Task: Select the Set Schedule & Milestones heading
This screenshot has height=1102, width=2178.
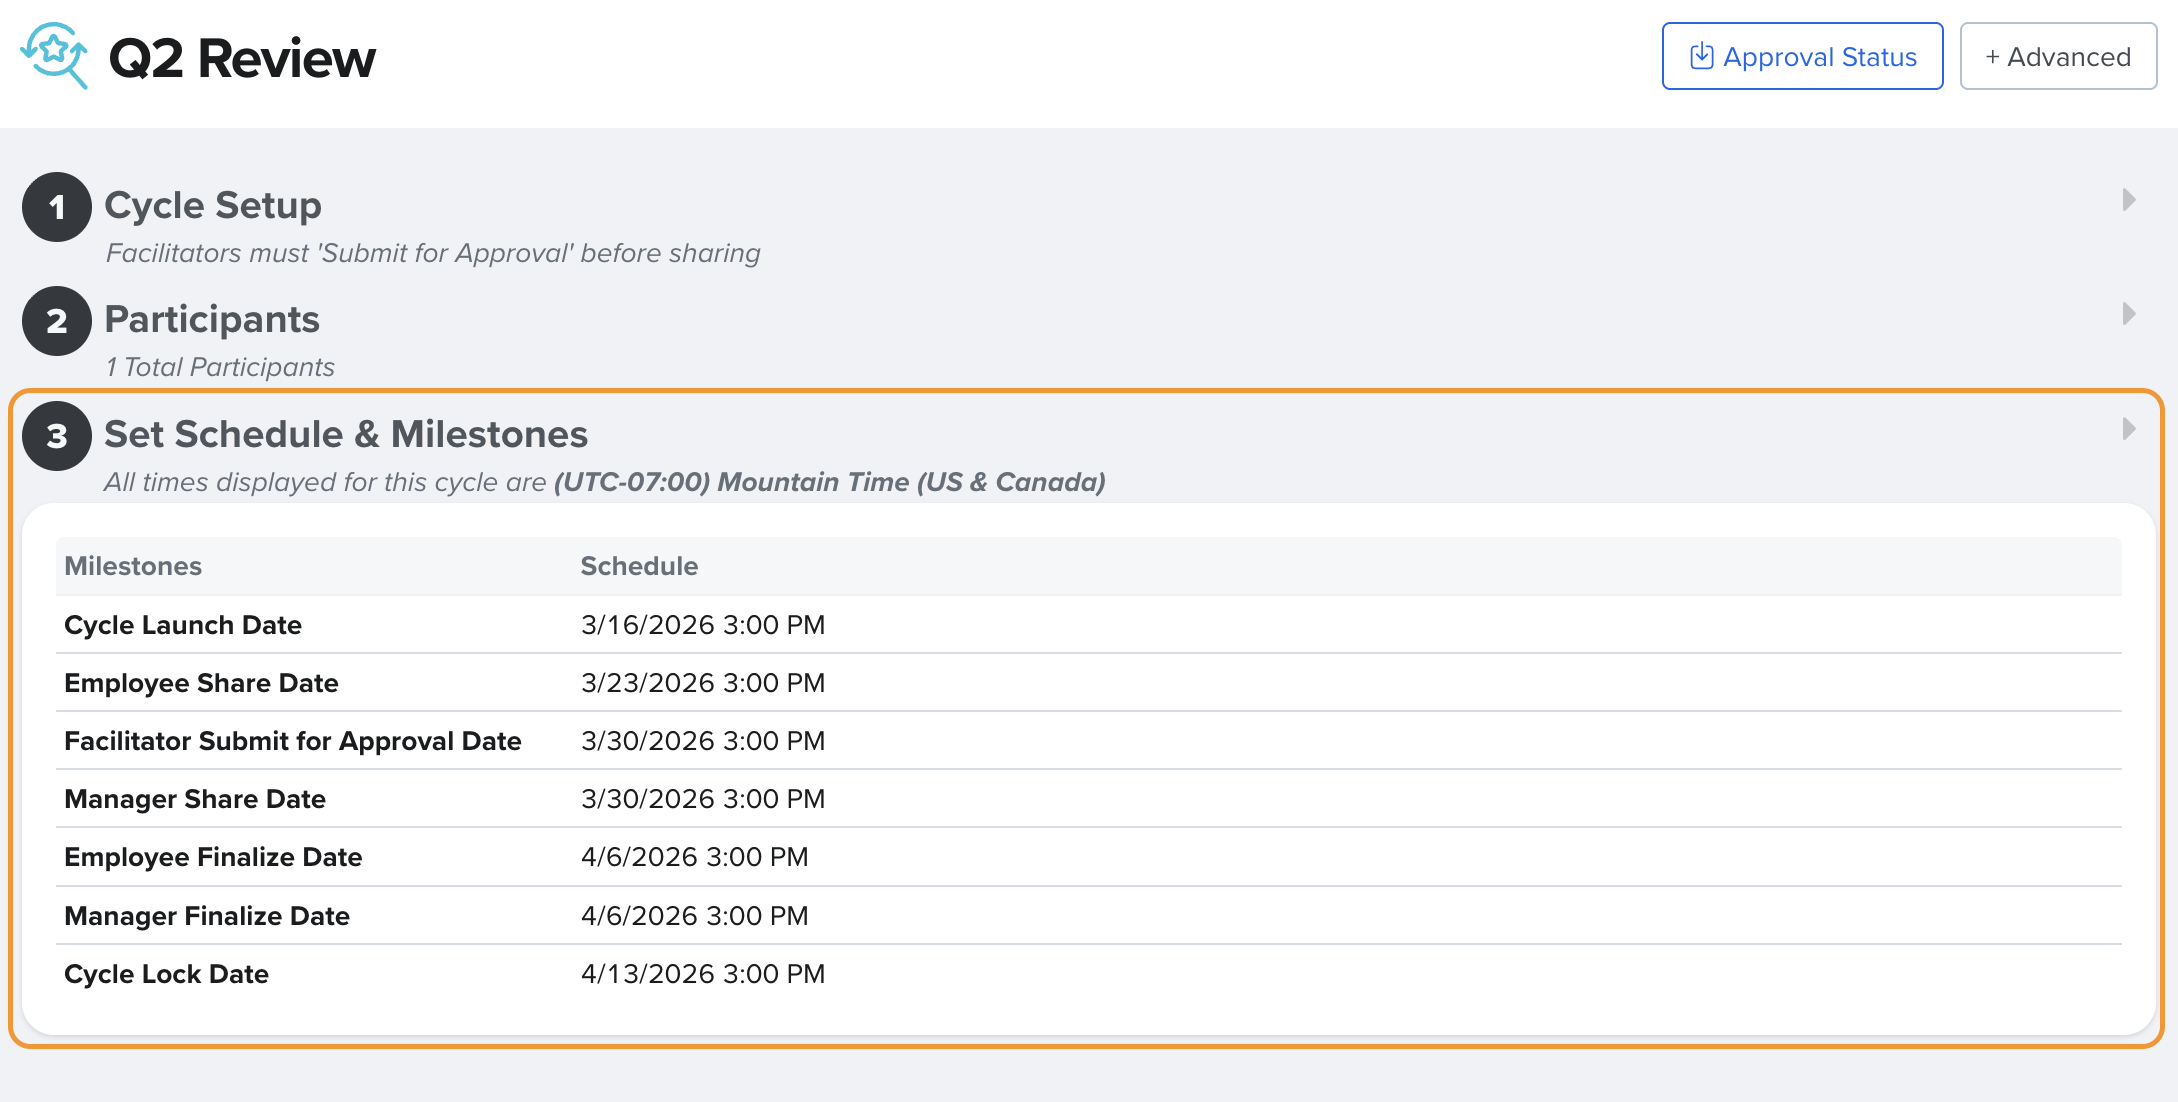Action: (346, 434)
